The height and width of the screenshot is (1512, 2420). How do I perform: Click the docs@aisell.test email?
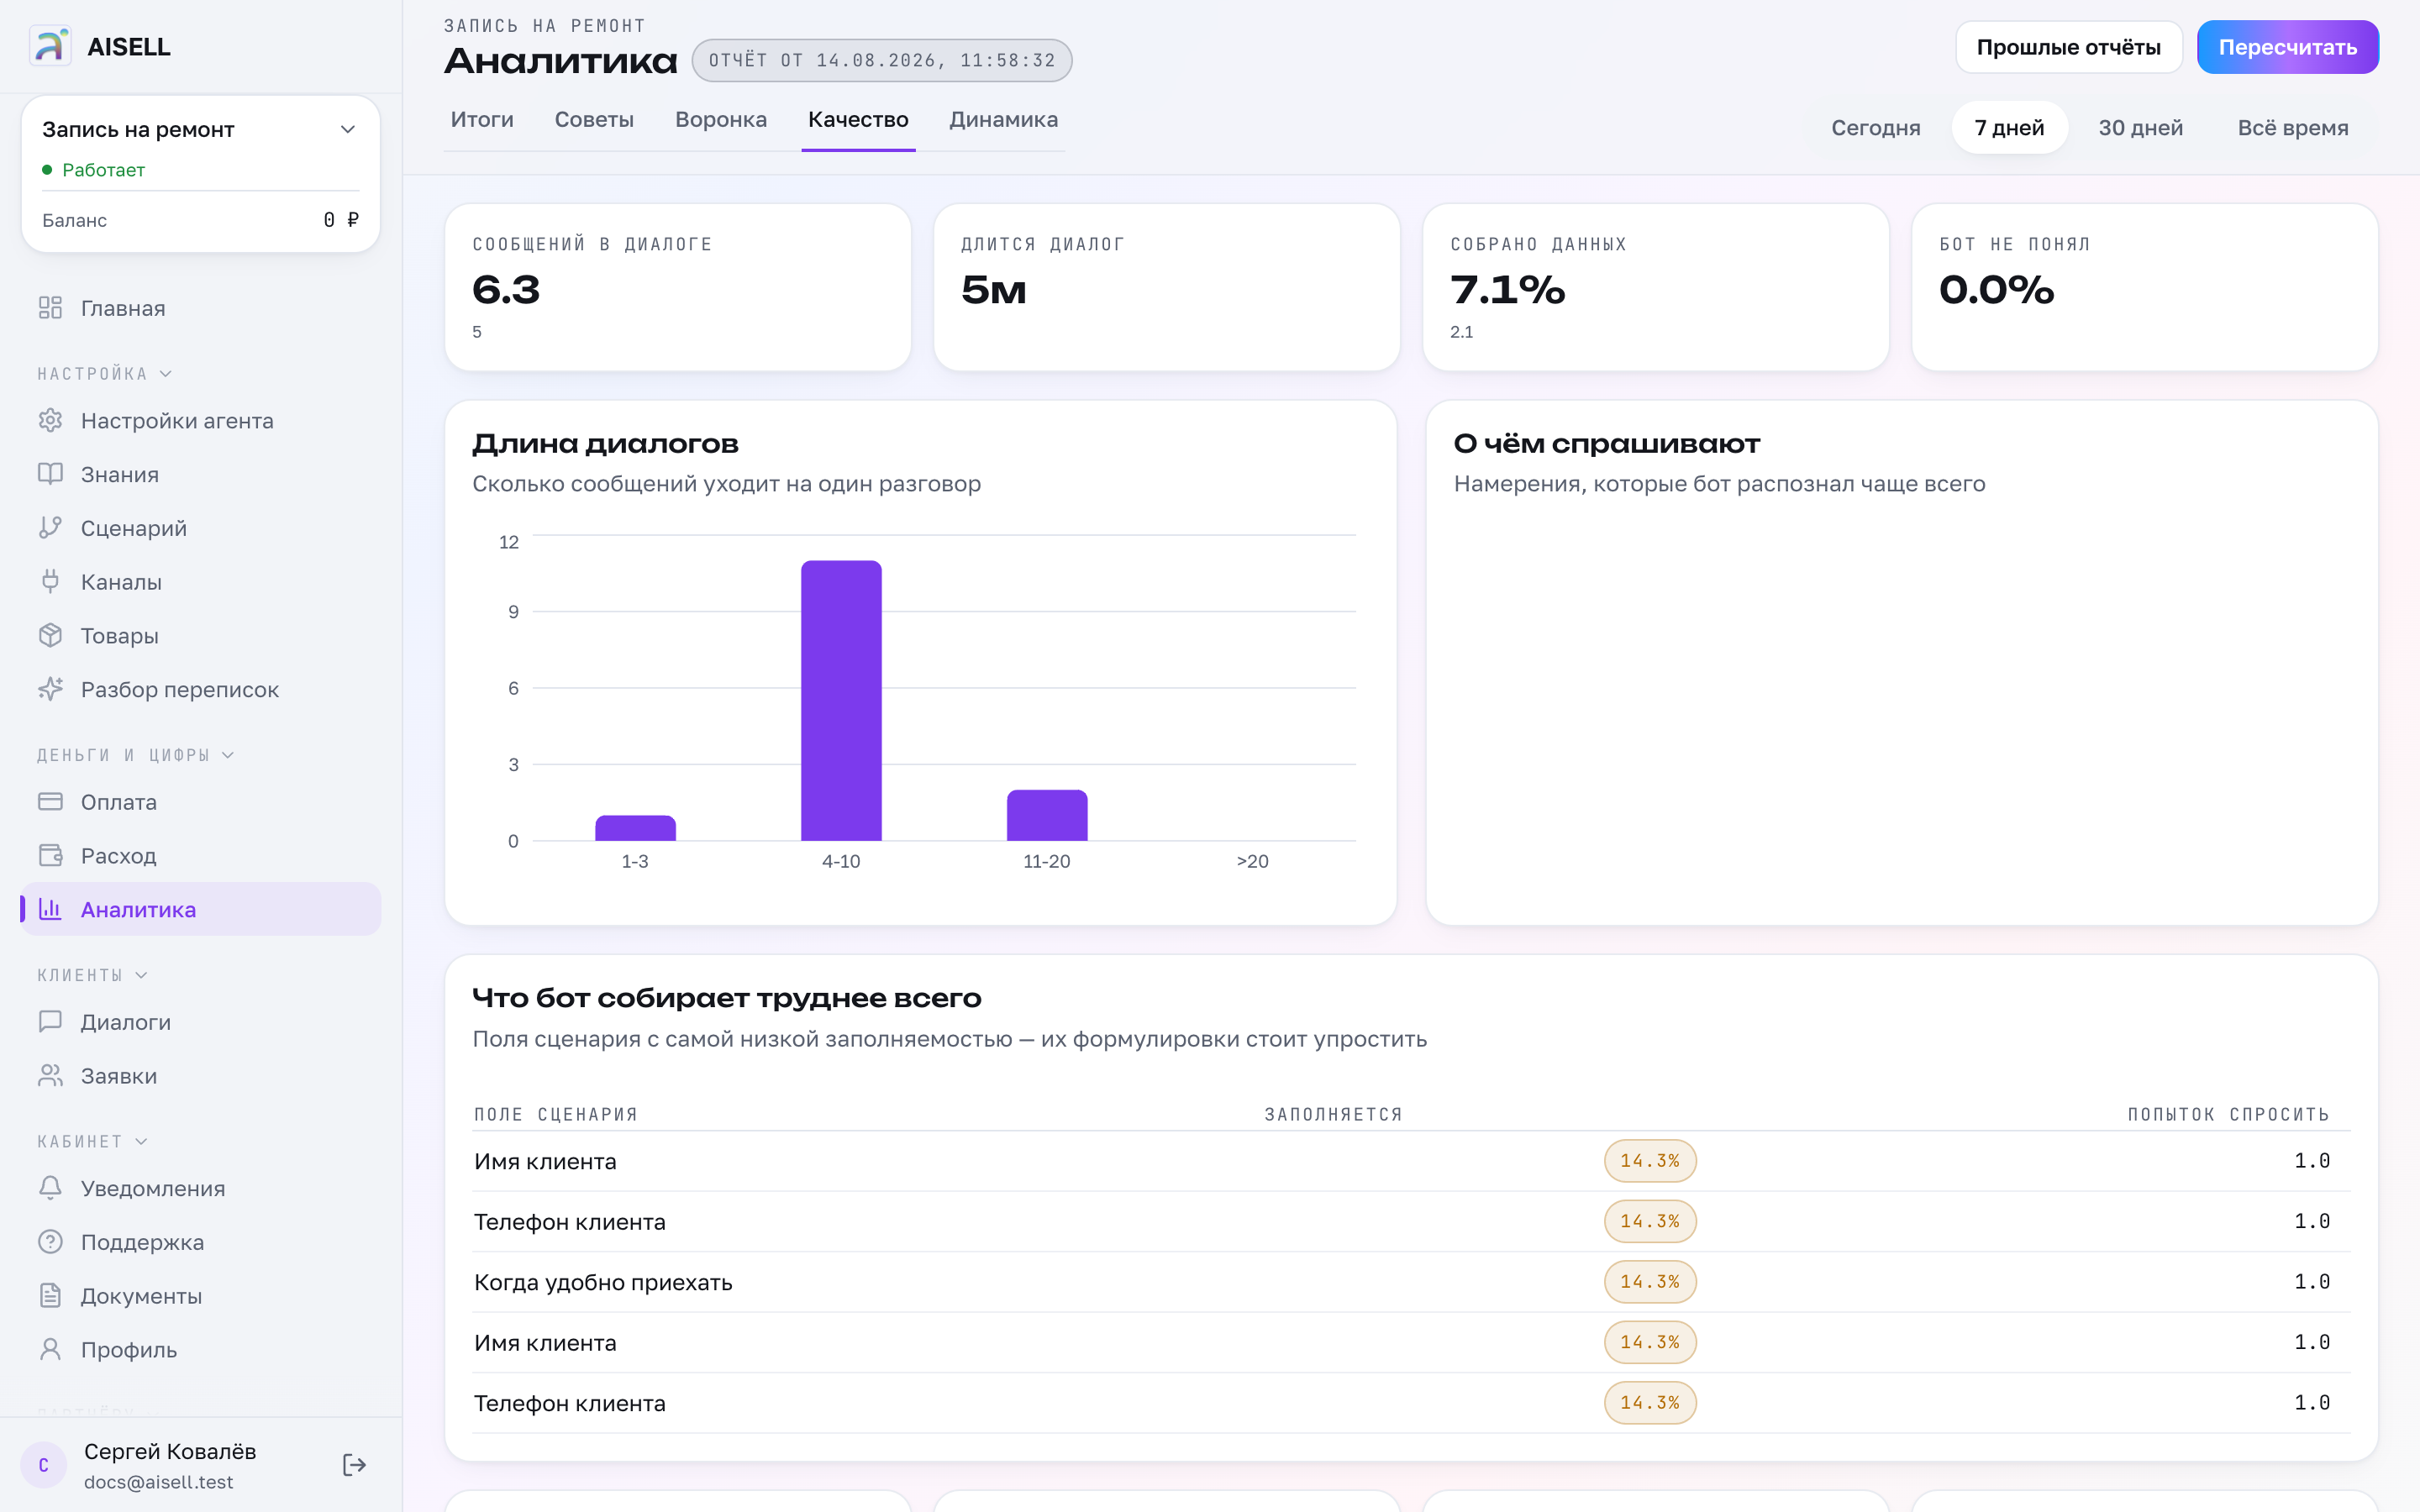[159, 1482]
